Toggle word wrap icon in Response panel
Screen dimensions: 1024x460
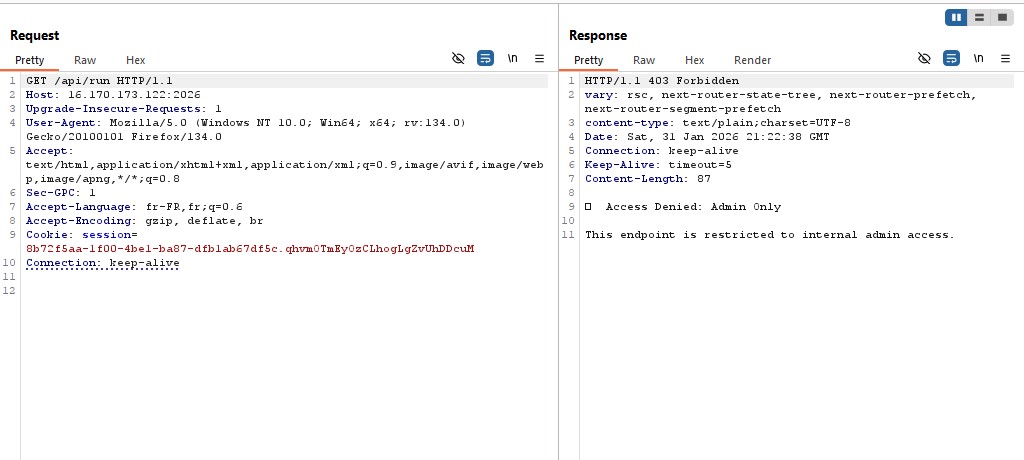(952, 58)
